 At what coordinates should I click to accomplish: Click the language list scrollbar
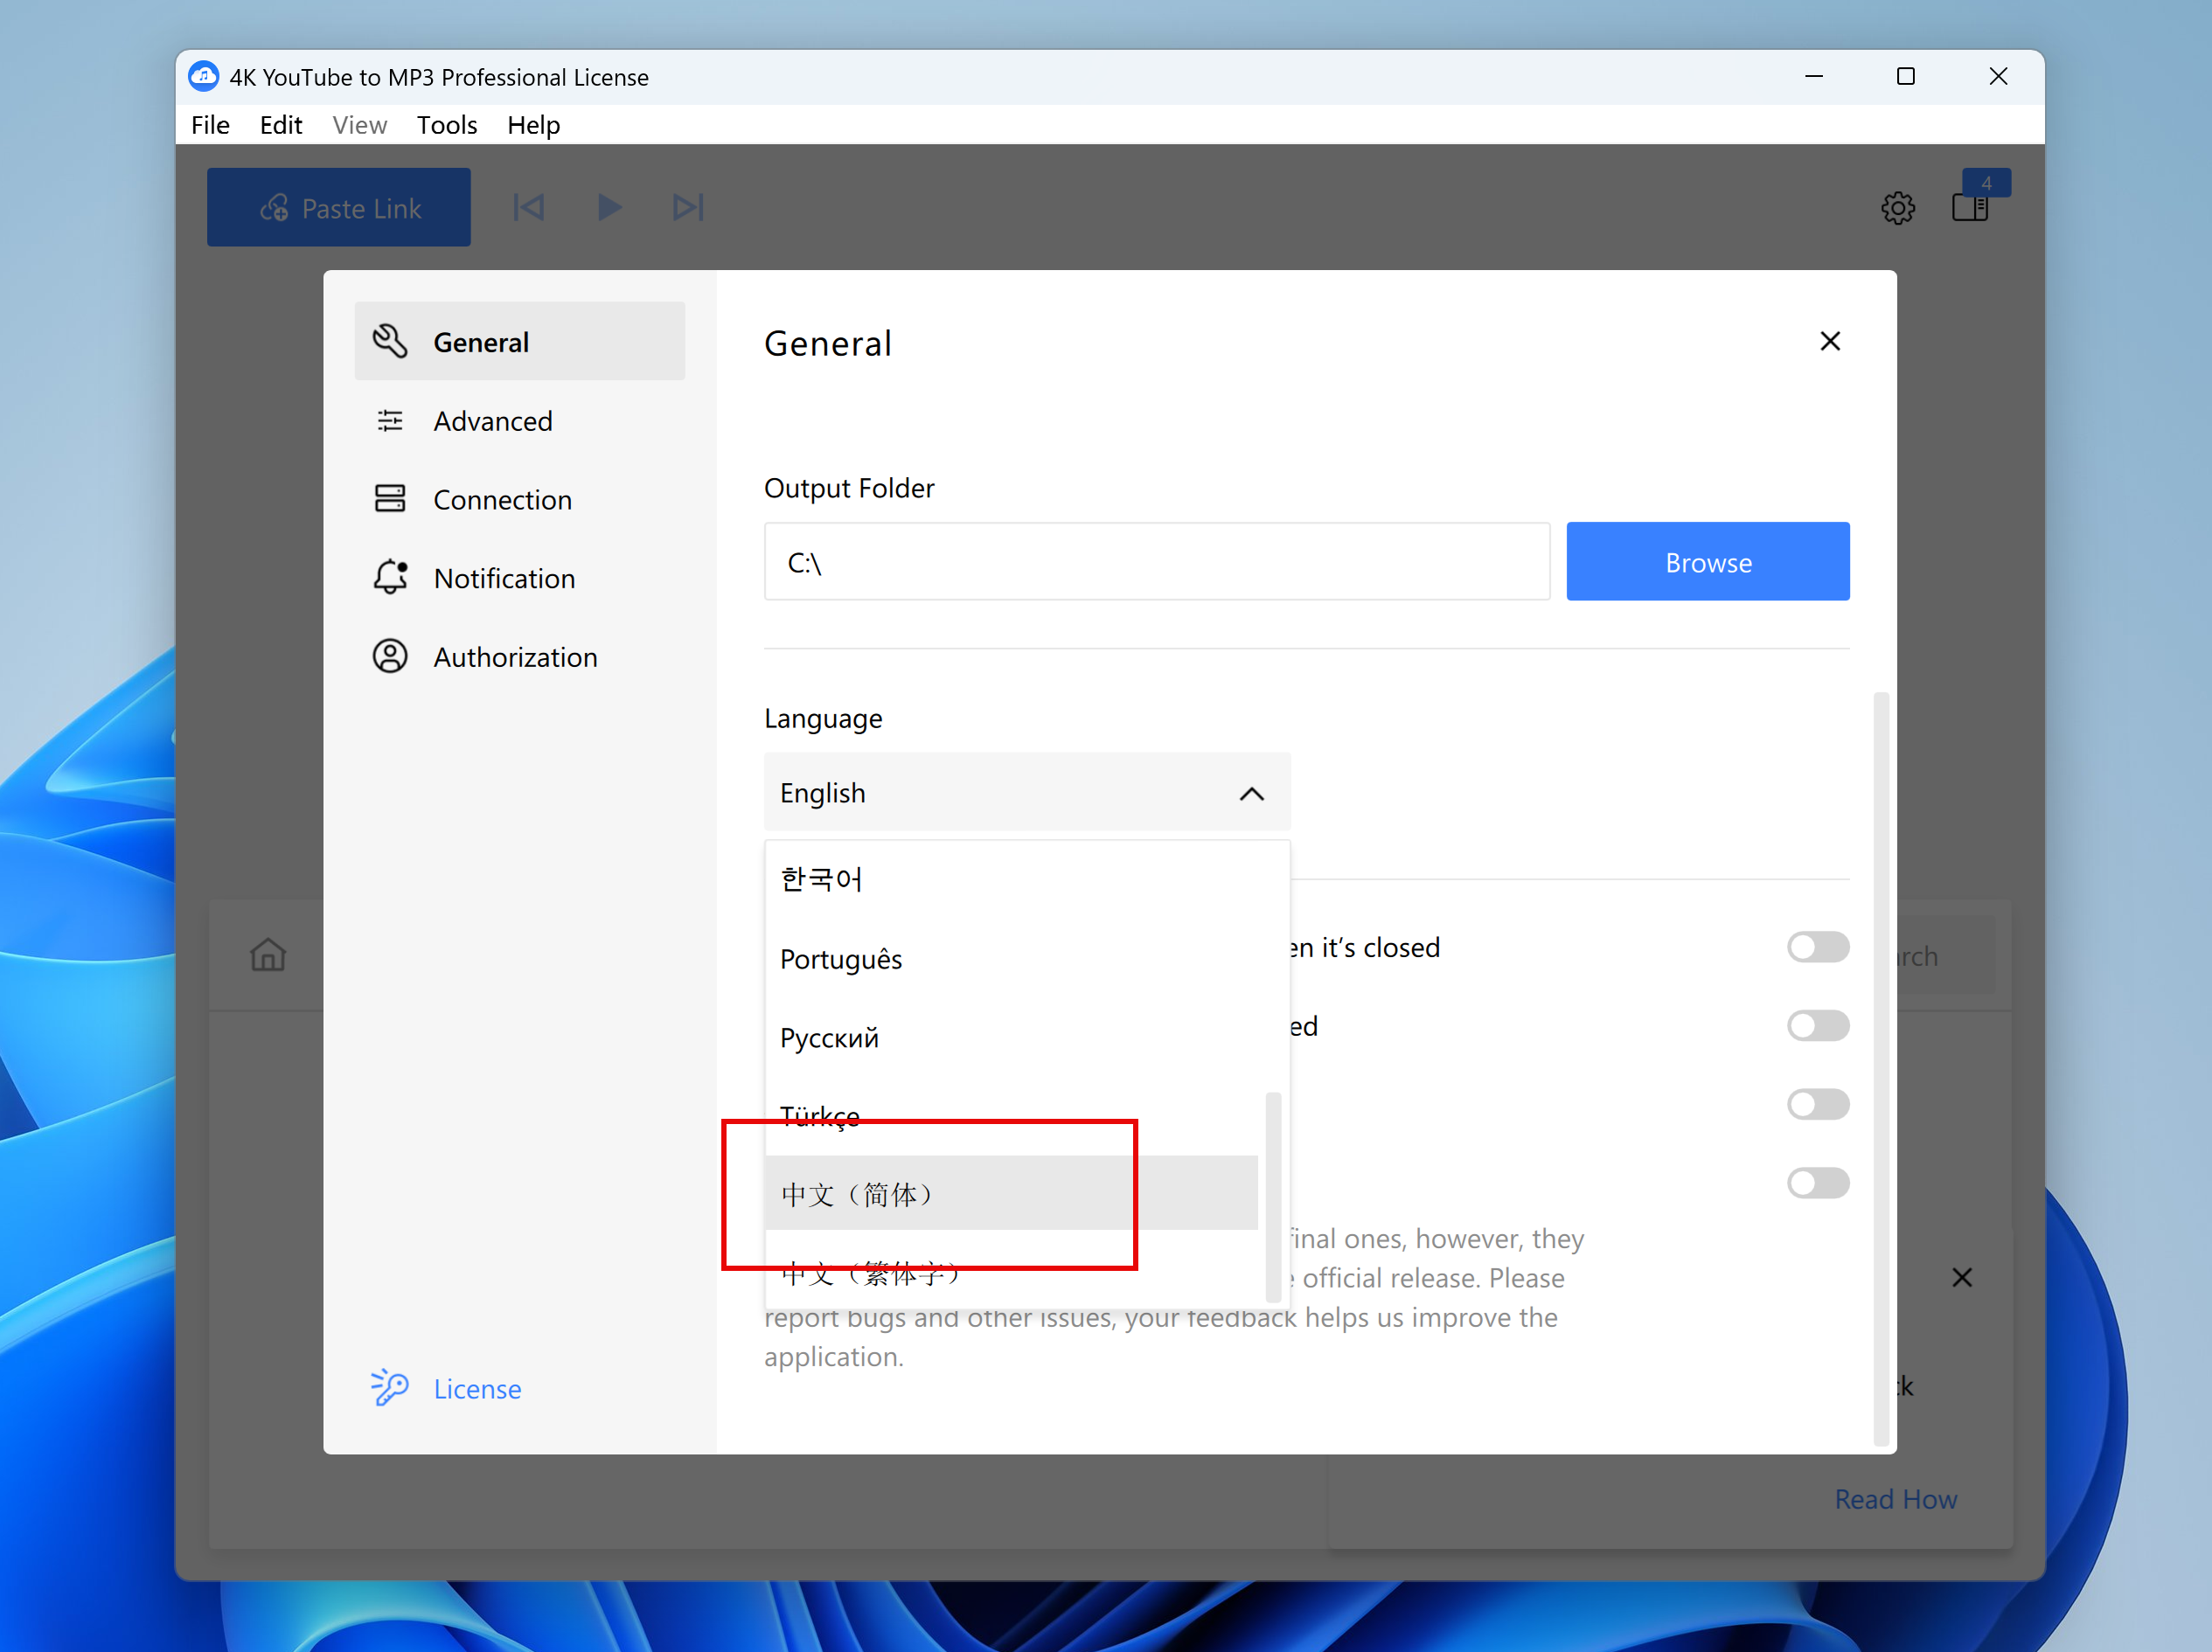click(1272, 1195)
